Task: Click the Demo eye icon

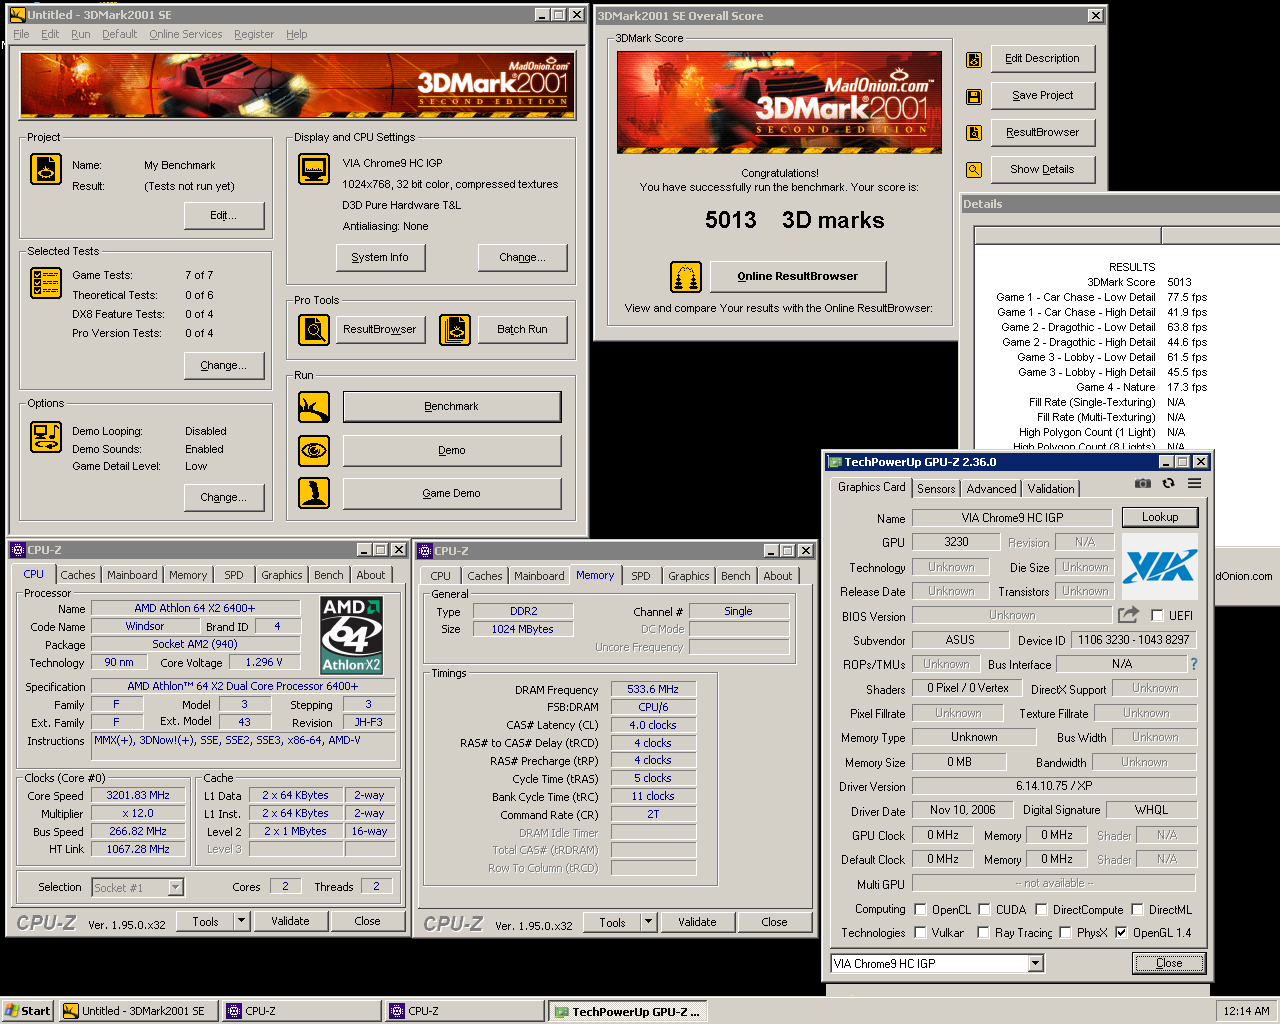Action: [314, 450]
